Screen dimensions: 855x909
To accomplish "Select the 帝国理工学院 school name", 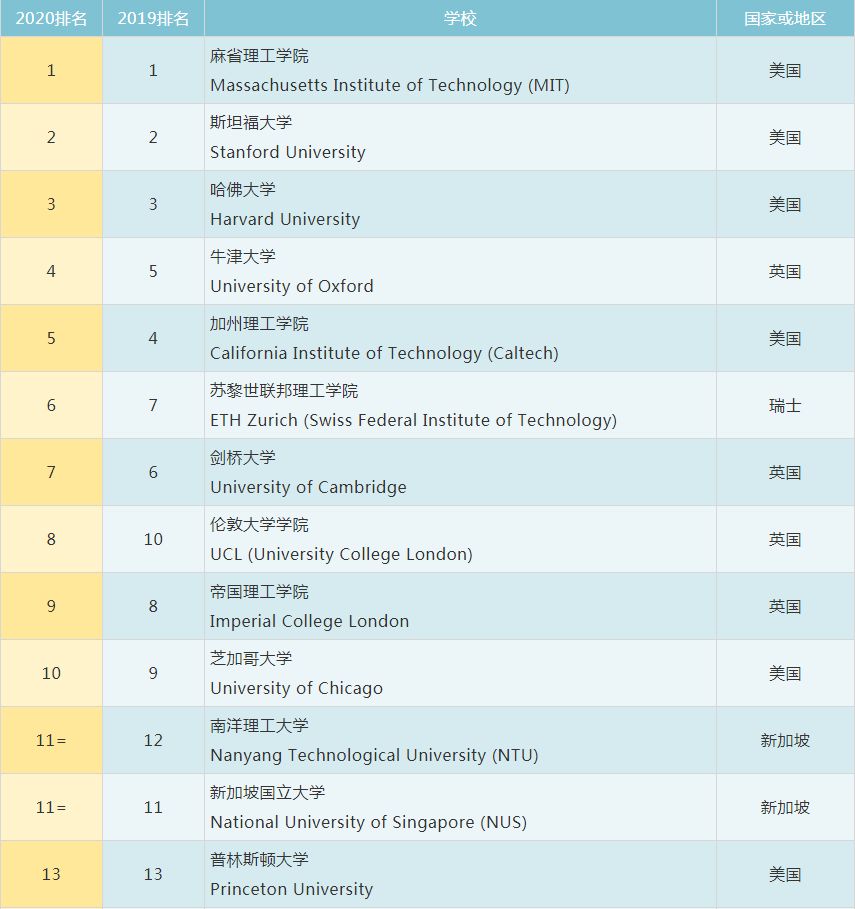I will (259, 591).
